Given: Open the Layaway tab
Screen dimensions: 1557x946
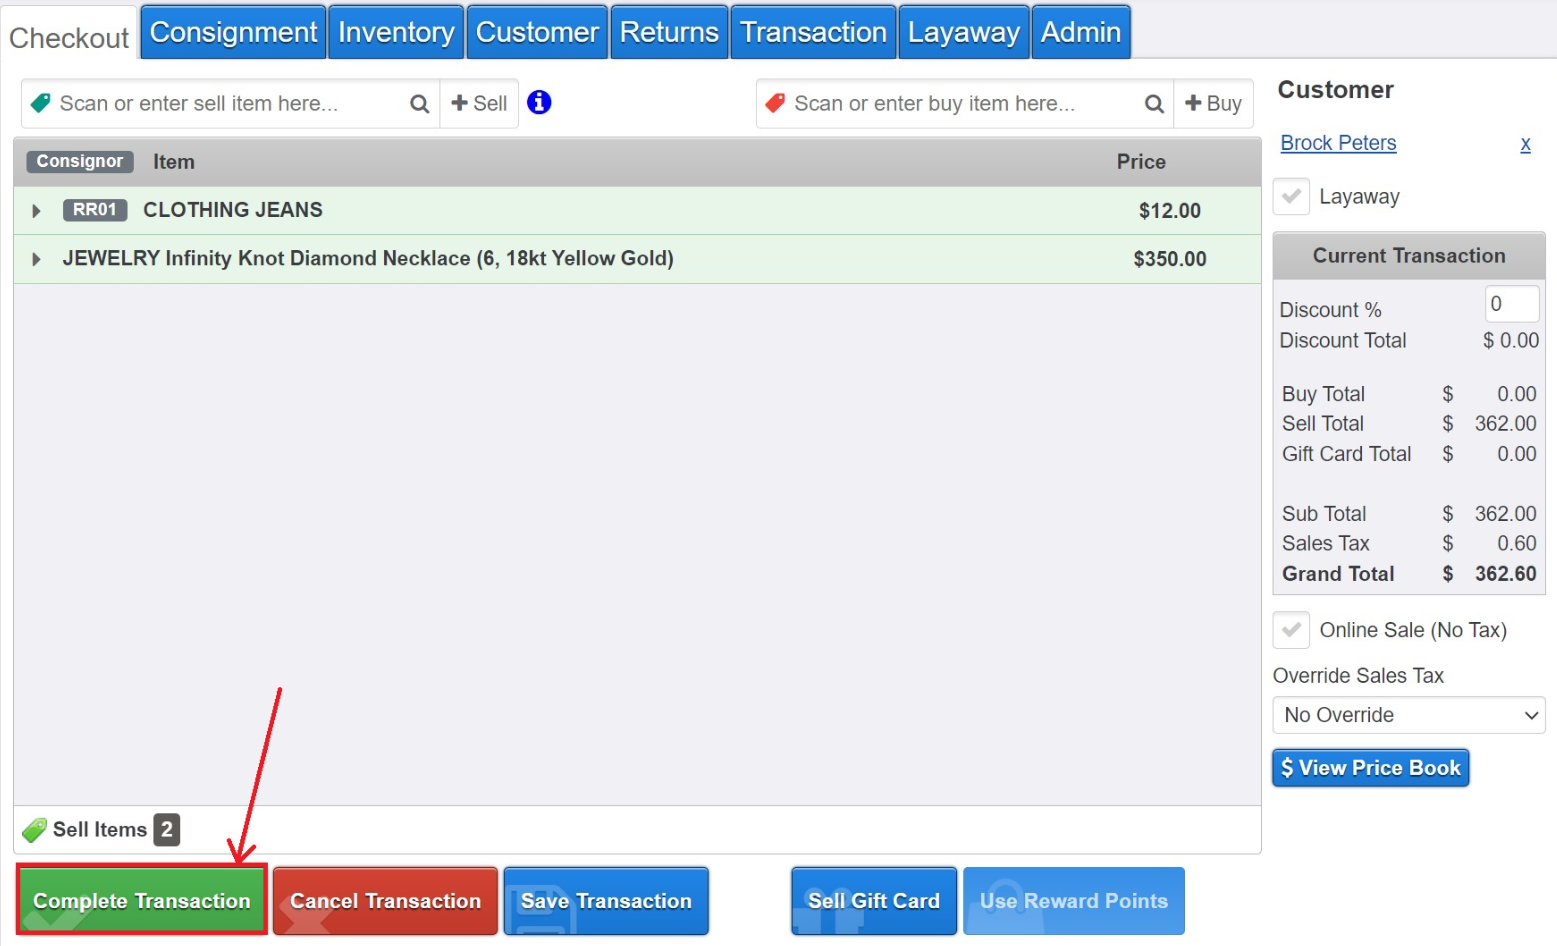Looking at the screenshot, I should pos(962,31).
